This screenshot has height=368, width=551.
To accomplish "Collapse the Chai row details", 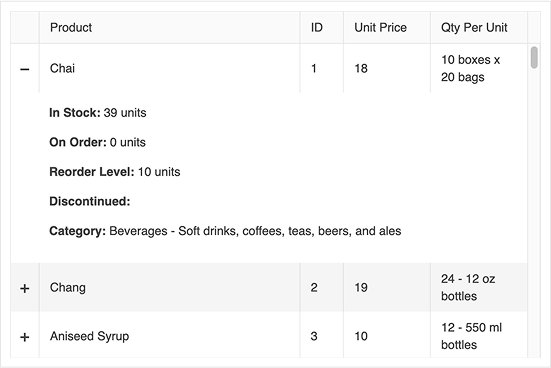I will (x=25, y=69).
